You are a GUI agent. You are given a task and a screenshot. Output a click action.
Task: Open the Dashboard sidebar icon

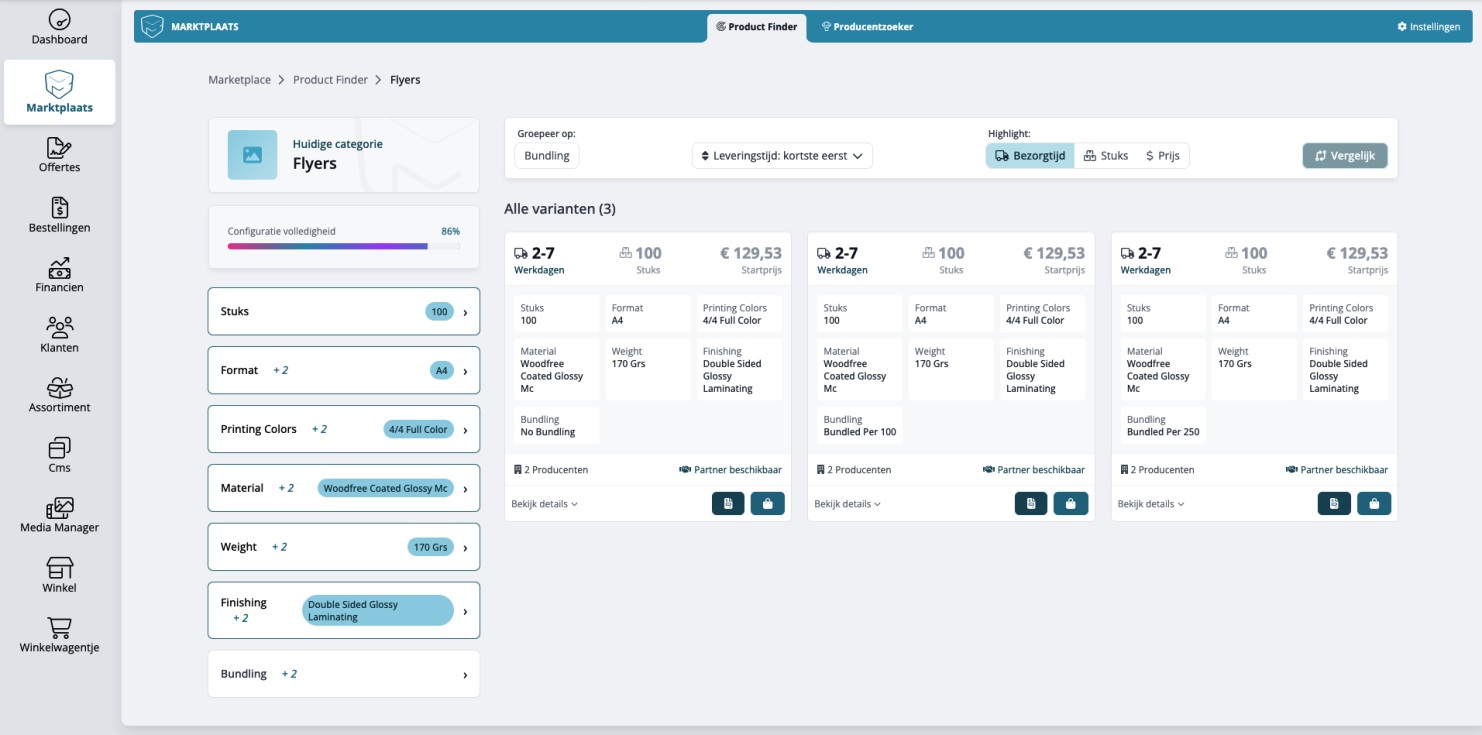coord(59,27)
